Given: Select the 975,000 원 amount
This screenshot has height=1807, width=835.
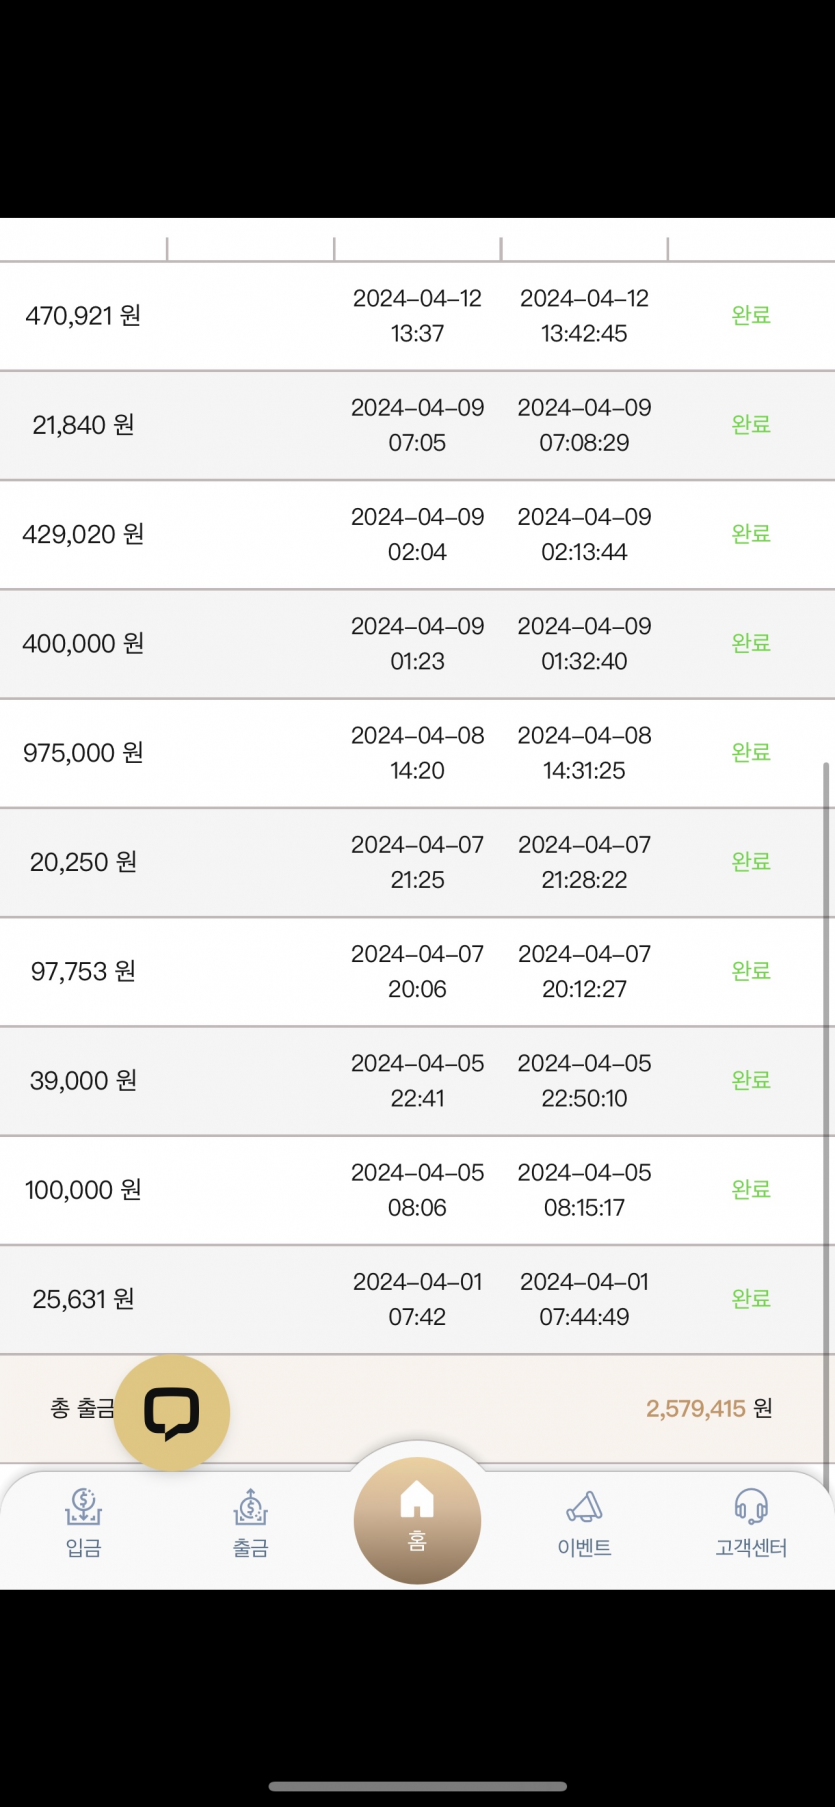Looking at the screenshot, I should click(83, 753).
